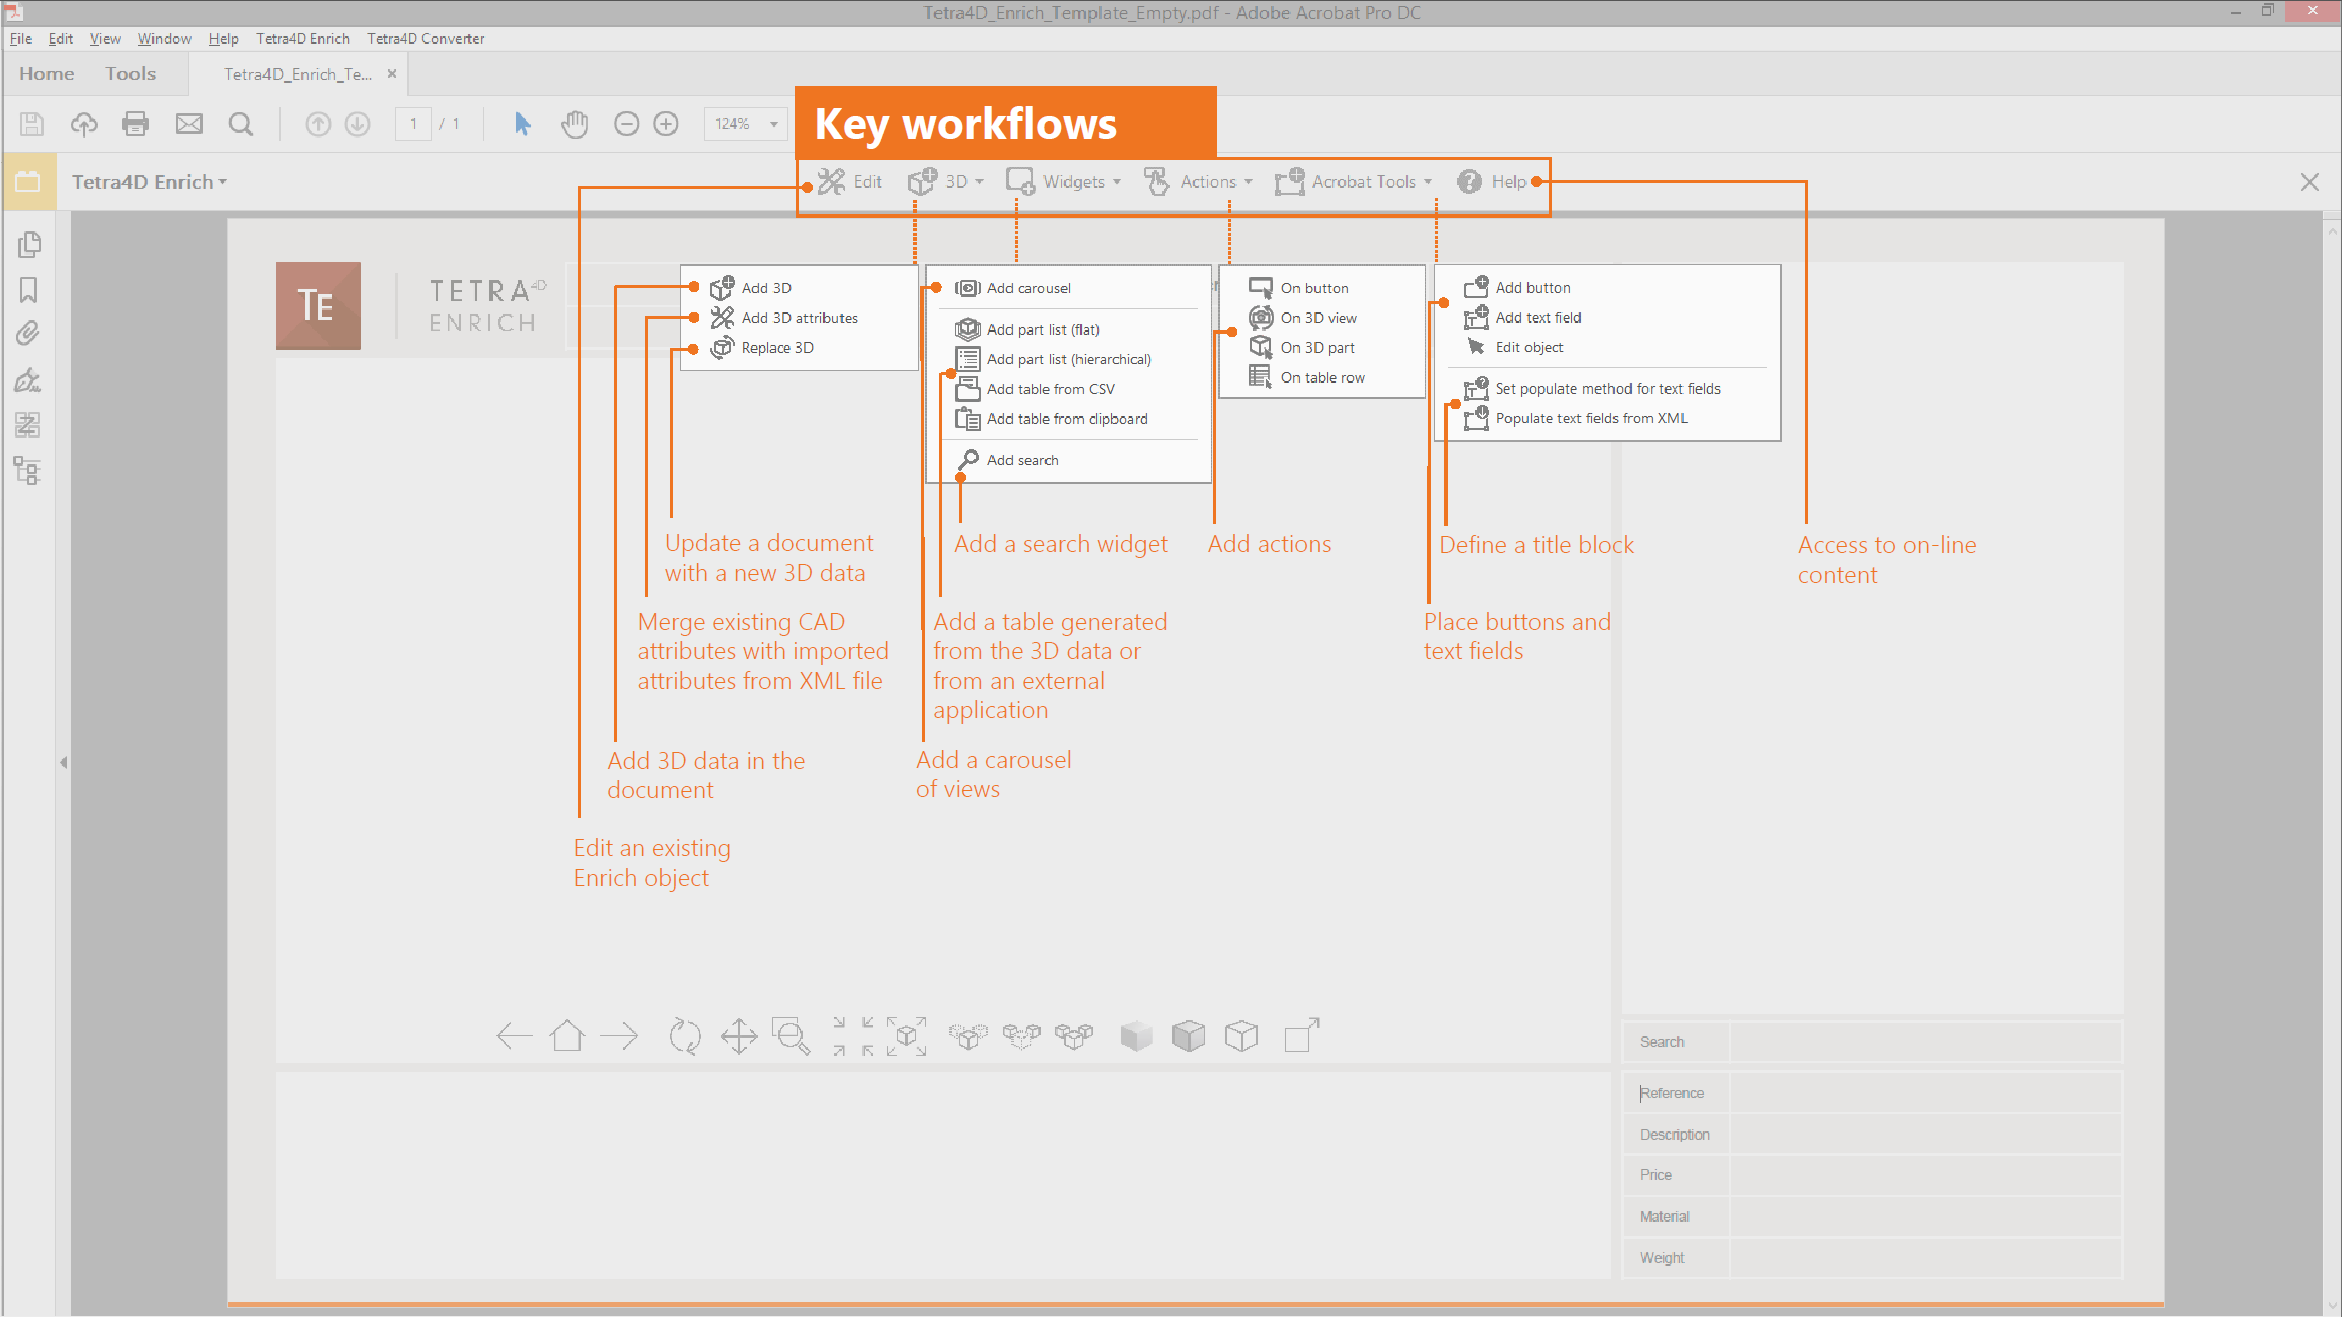2342x1317 pixels.
Task: Close the Tetra4D Enrich toolbar
Action: tap(2310, 182)
